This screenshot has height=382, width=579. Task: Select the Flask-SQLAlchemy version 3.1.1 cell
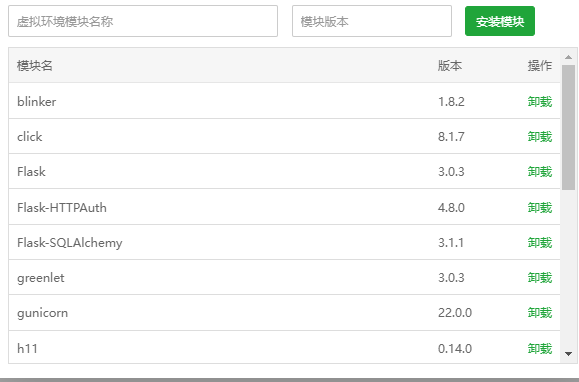pyautogui.click(x=451, y=242)
